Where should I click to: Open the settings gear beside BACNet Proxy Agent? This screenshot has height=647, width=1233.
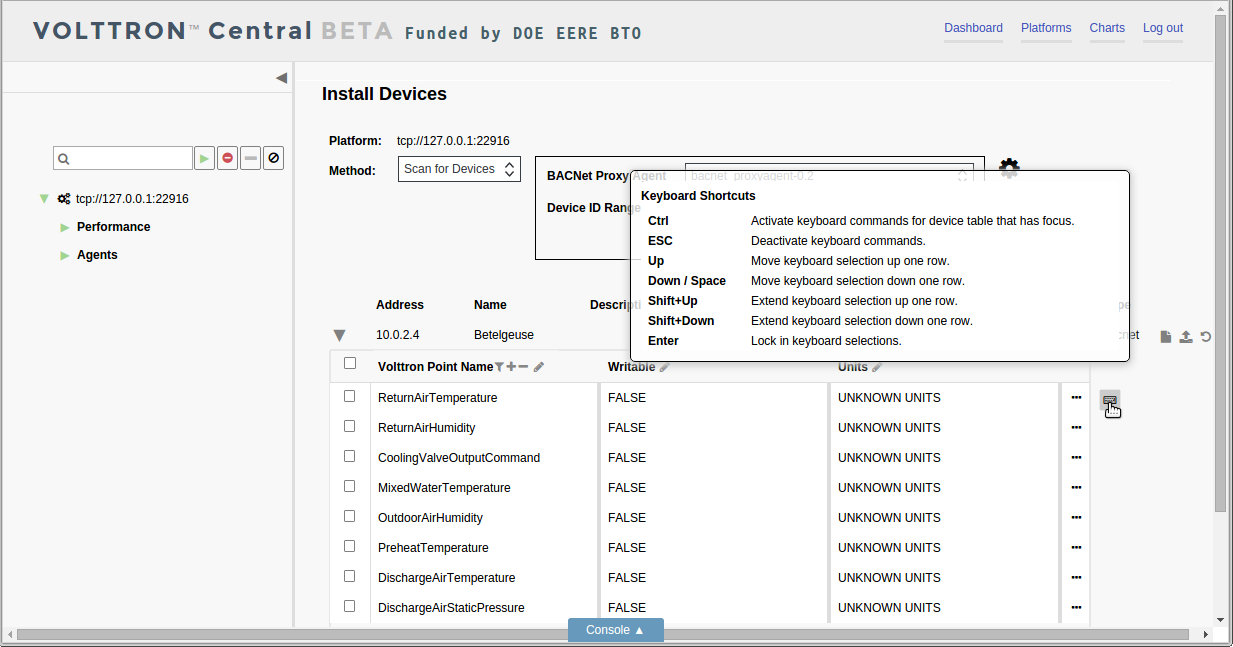1009,168
